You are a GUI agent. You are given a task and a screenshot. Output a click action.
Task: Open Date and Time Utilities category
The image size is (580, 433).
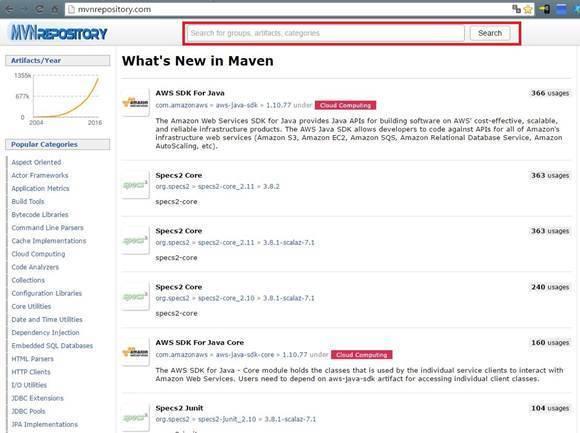click(47, 319)
